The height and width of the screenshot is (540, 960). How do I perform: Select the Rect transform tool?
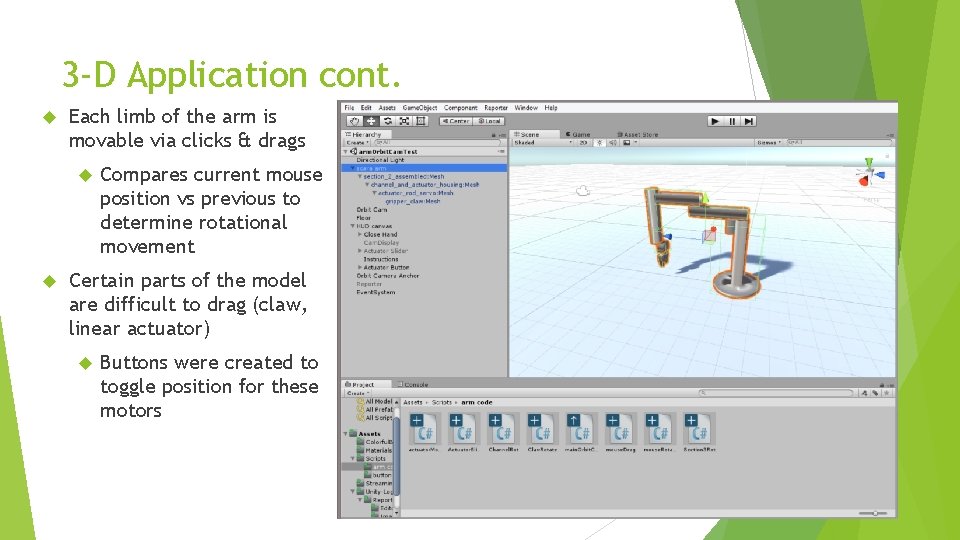421,121
